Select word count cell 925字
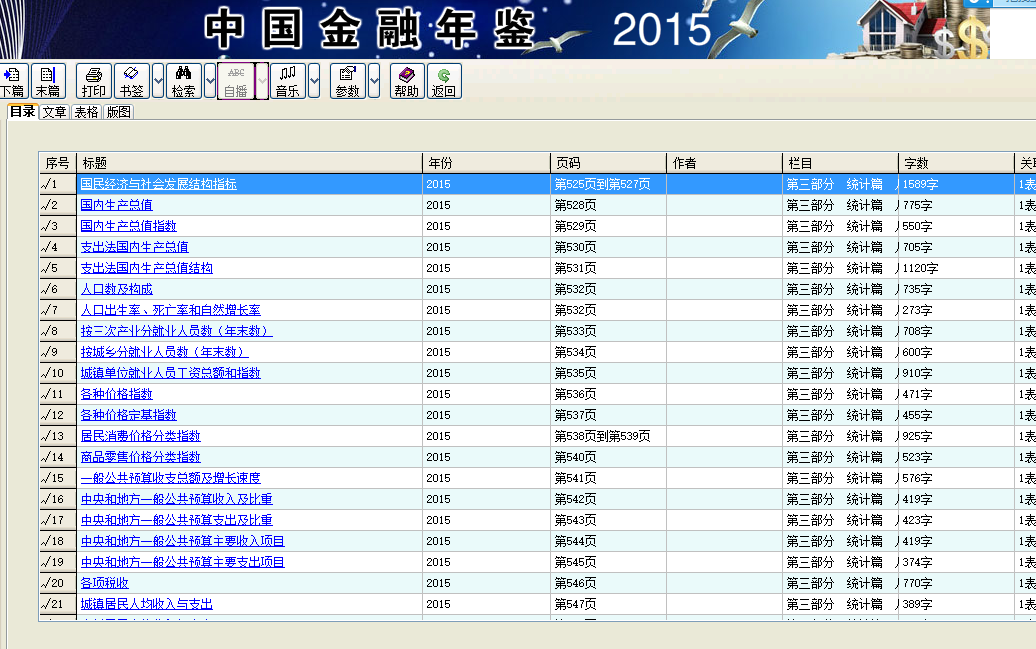 tap(956, 436)
